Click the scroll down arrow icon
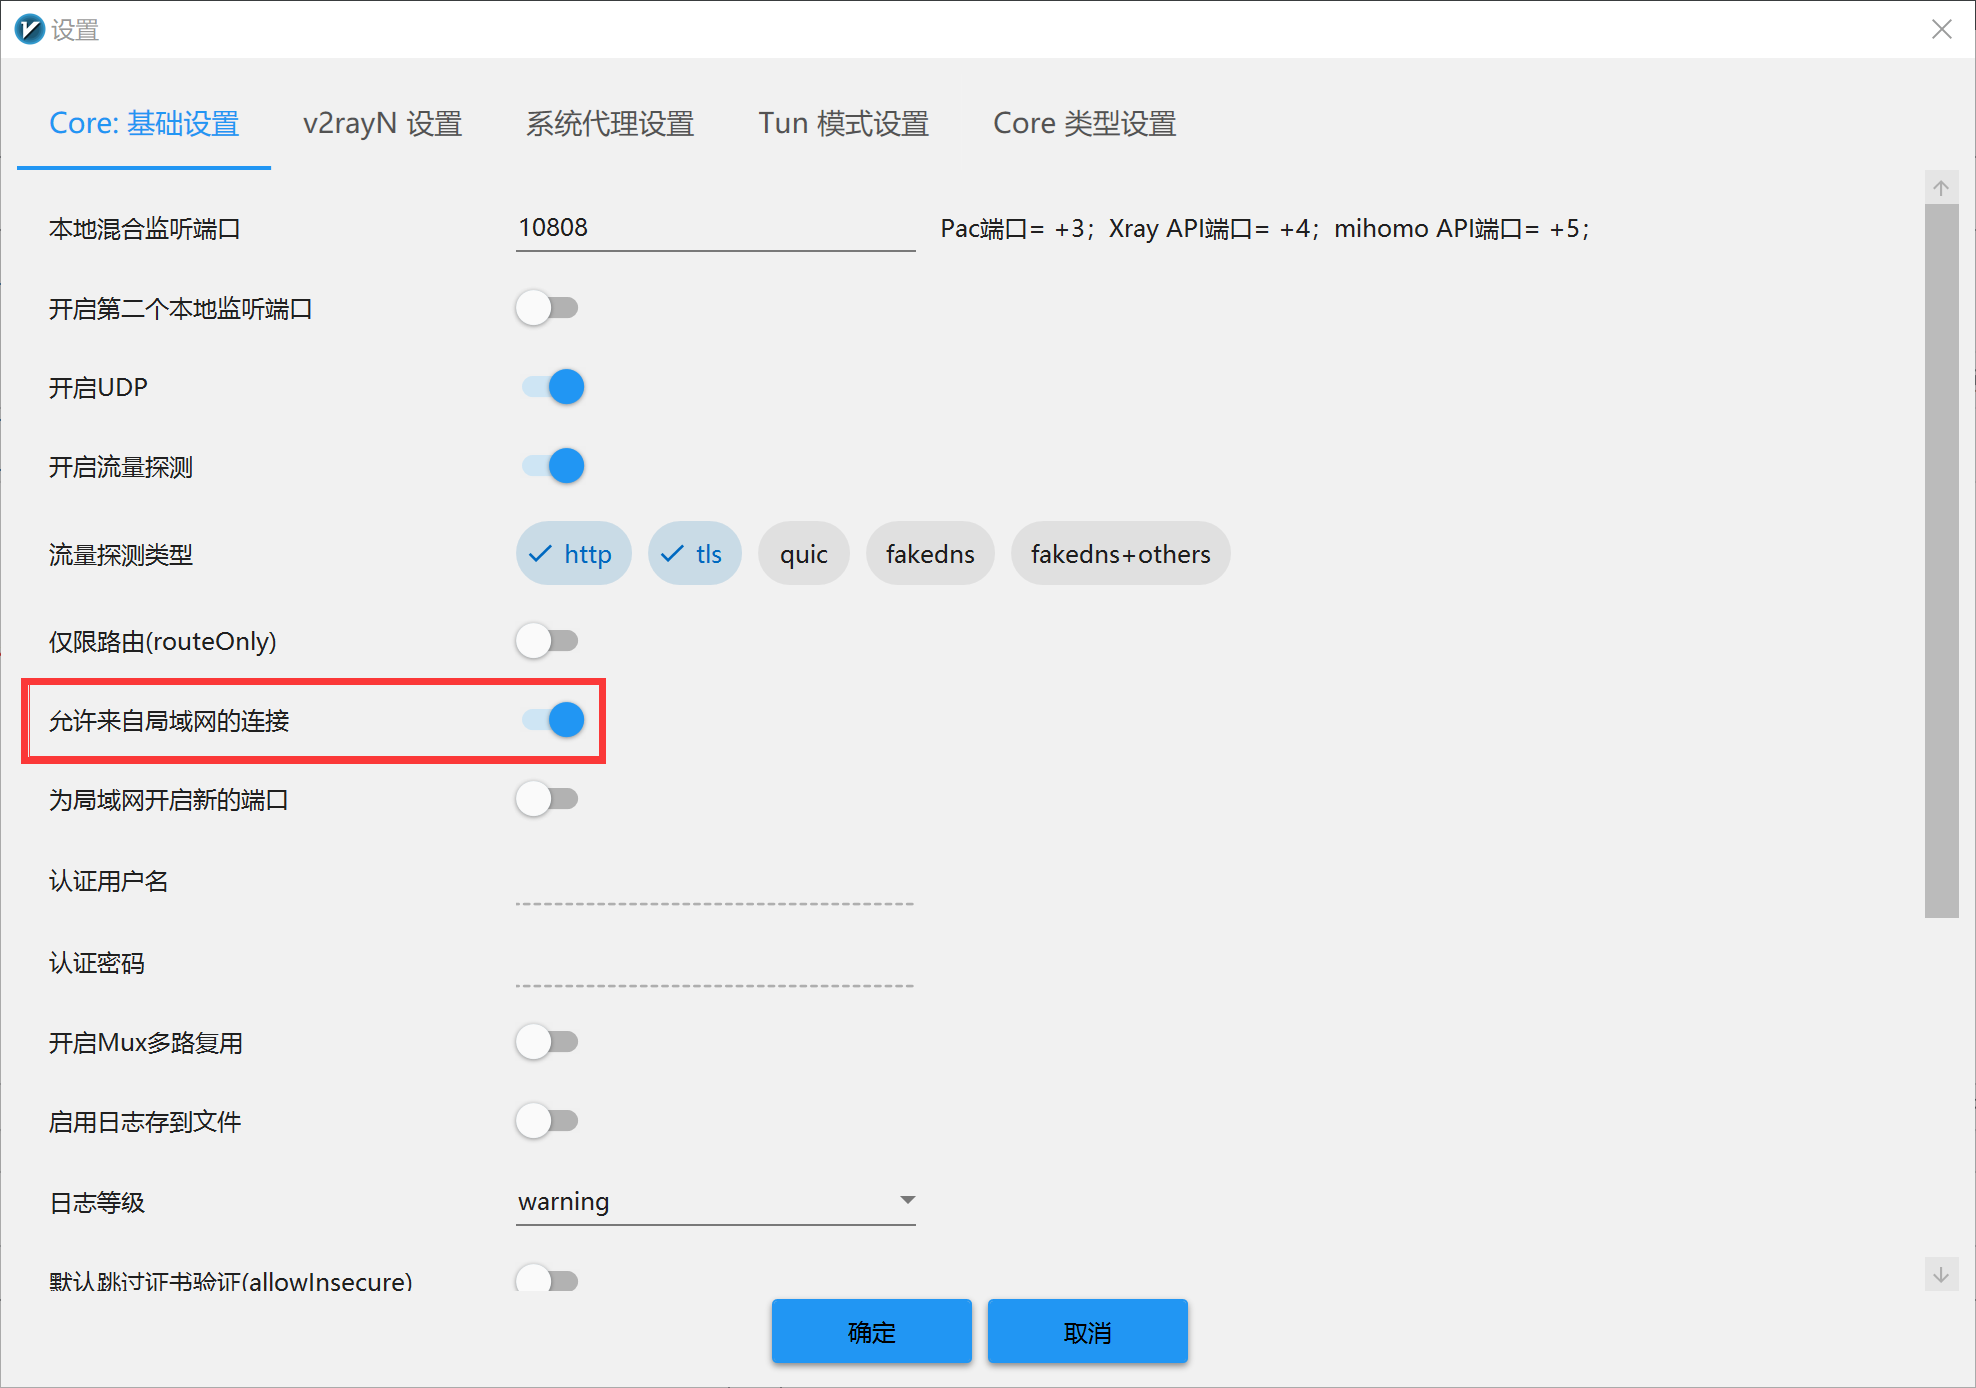This screenshot has height=1388, width=1976. pyautogui.click(x=1940, y=1274)
